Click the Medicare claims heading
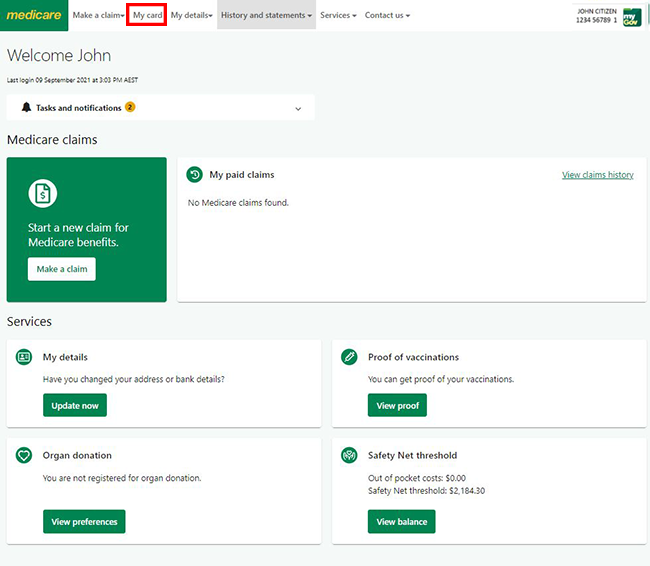 click(x=52, y=140)
